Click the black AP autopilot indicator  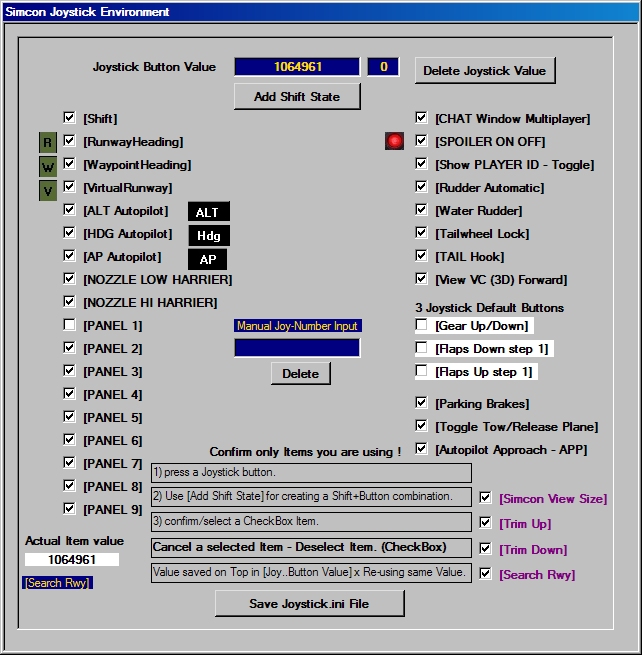[208, 259]
